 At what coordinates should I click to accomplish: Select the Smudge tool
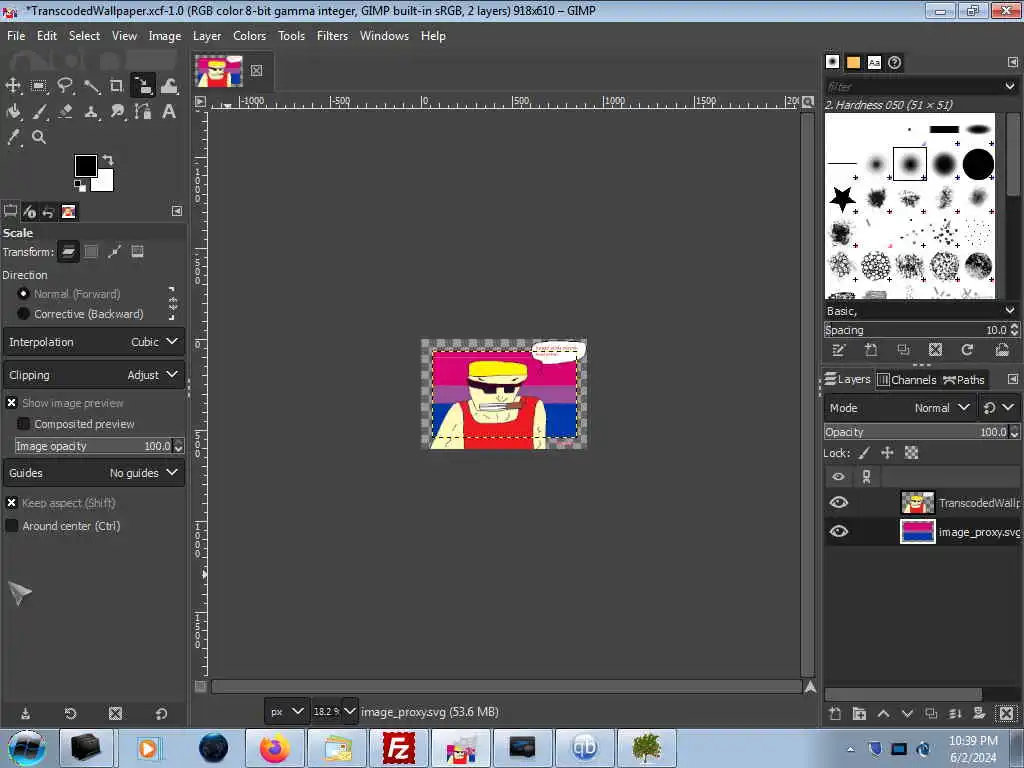[117, 112]
